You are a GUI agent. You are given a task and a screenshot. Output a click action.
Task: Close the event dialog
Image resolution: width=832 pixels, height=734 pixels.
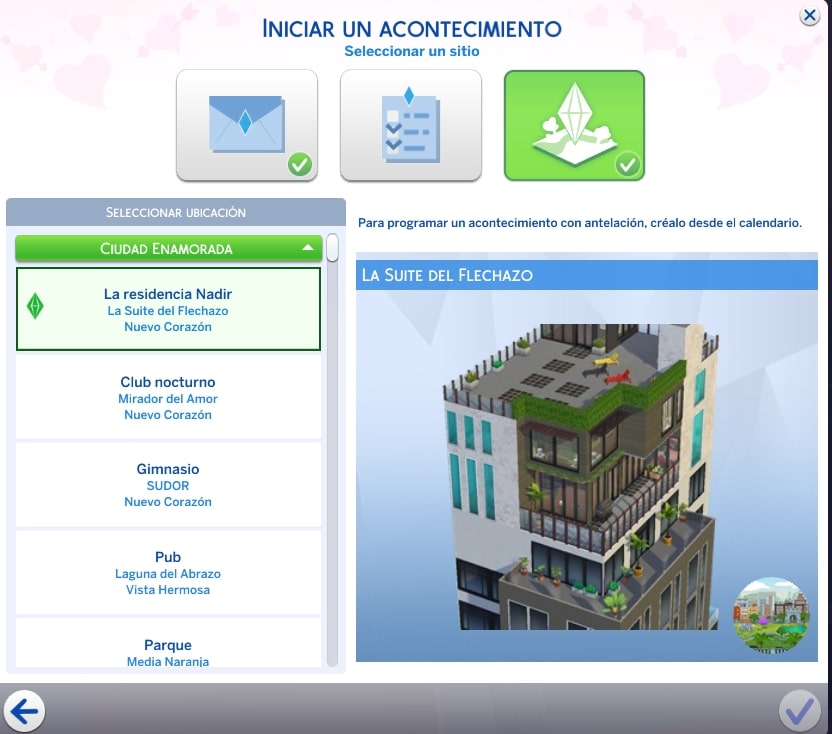(810, 15)
